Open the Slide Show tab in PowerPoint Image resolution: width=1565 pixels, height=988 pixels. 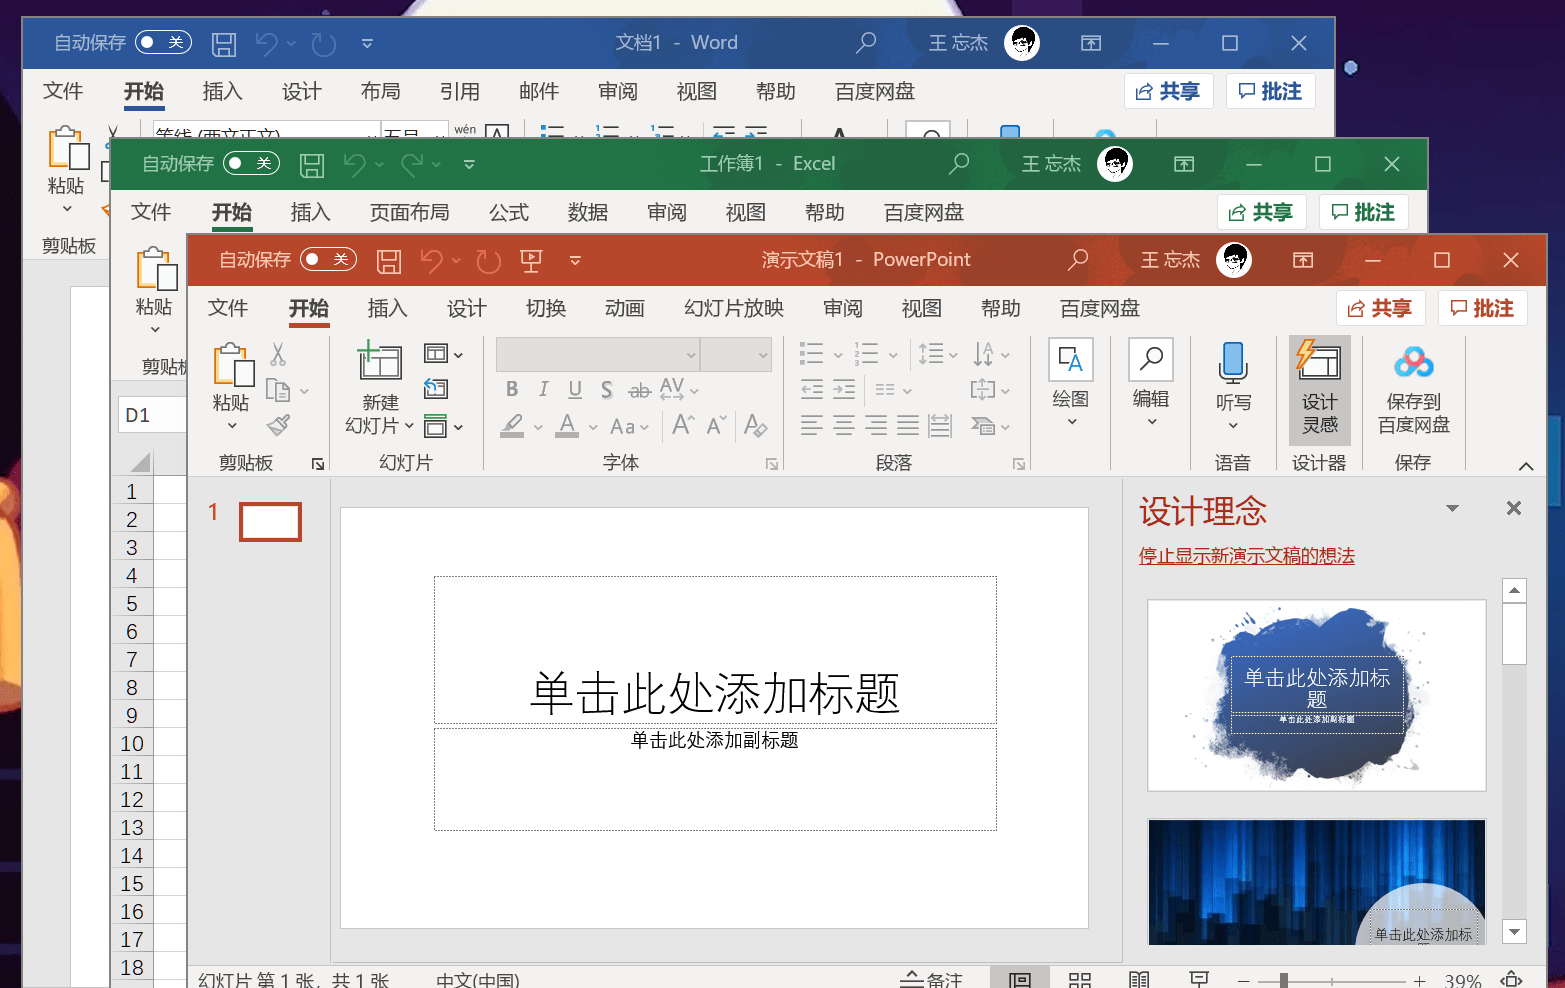(x=734, y=308)
